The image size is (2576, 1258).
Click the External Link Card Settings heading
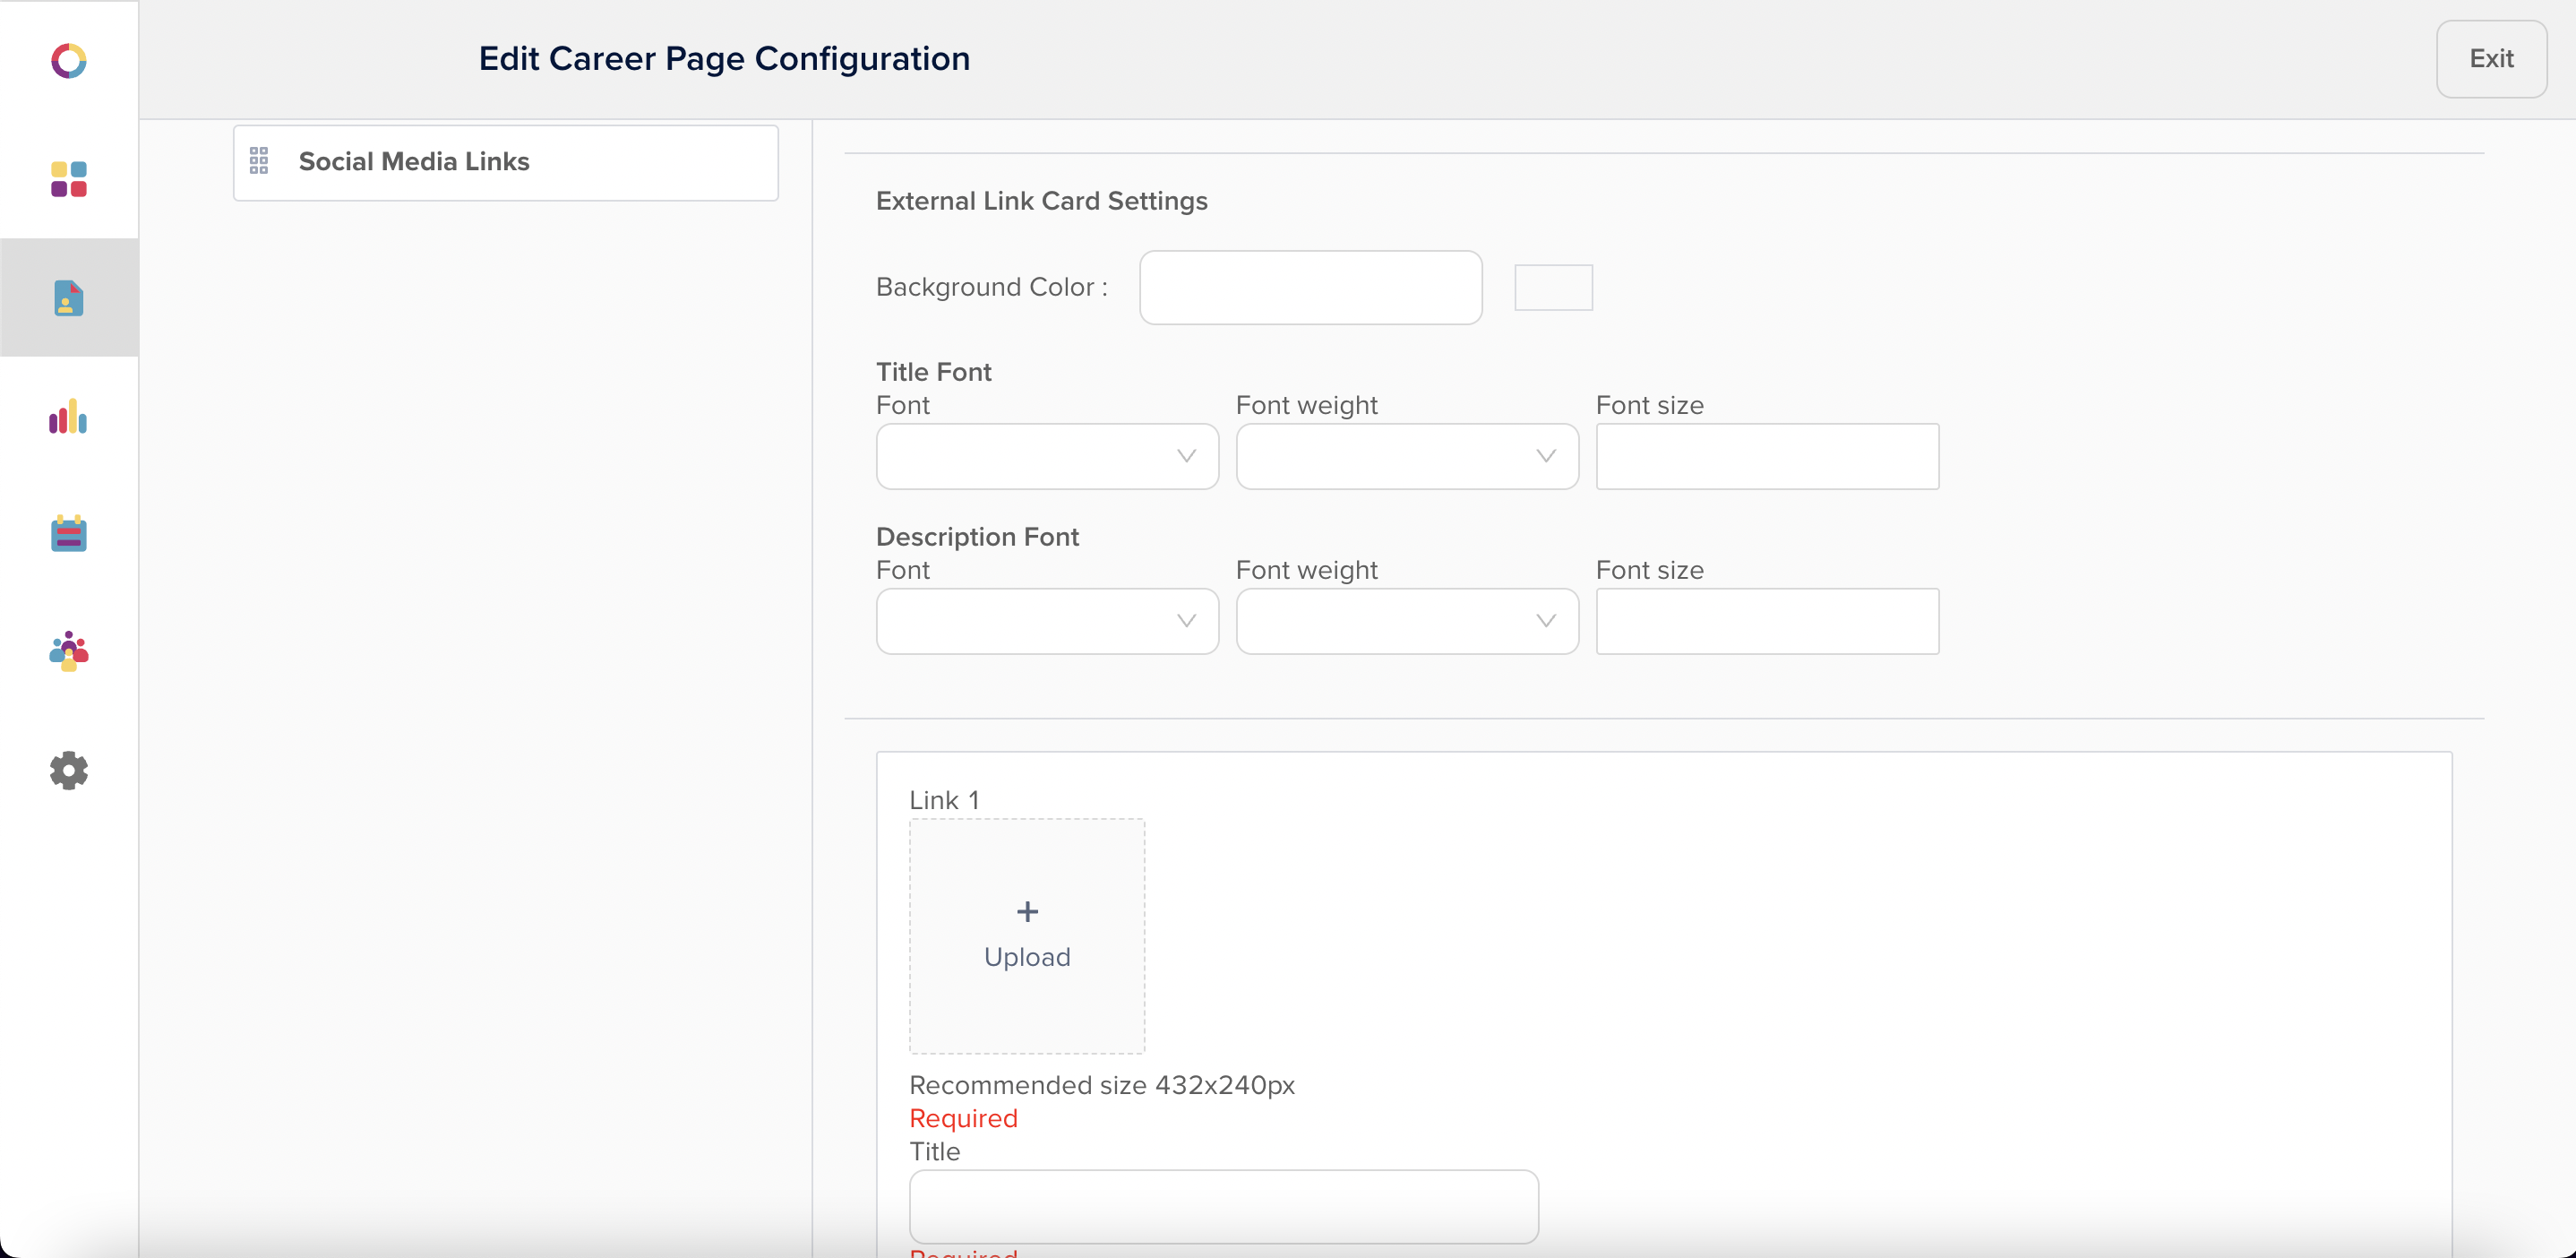pos(1041,201)
